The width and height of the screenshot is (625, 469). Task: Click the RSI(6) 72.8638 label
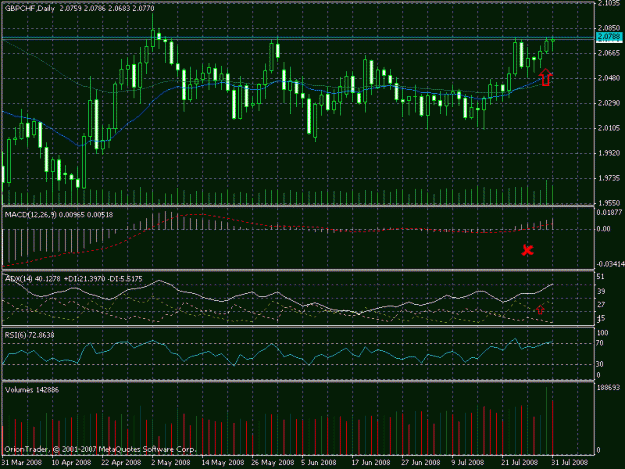pyautogui.click(x=29, y=335)
